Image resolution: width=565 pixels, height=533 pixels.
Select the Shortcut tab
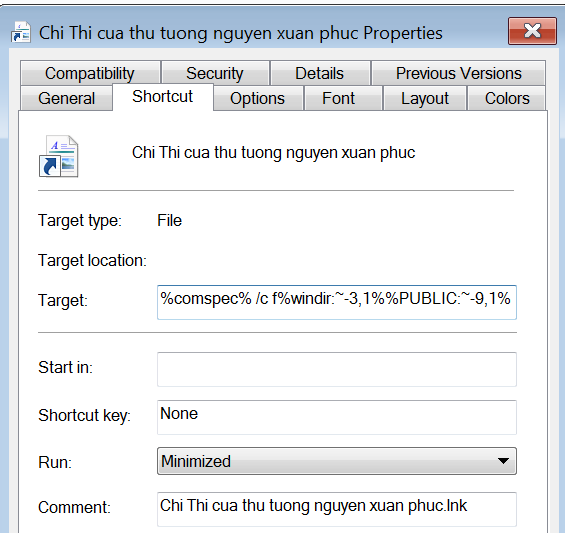click(163, 97)
